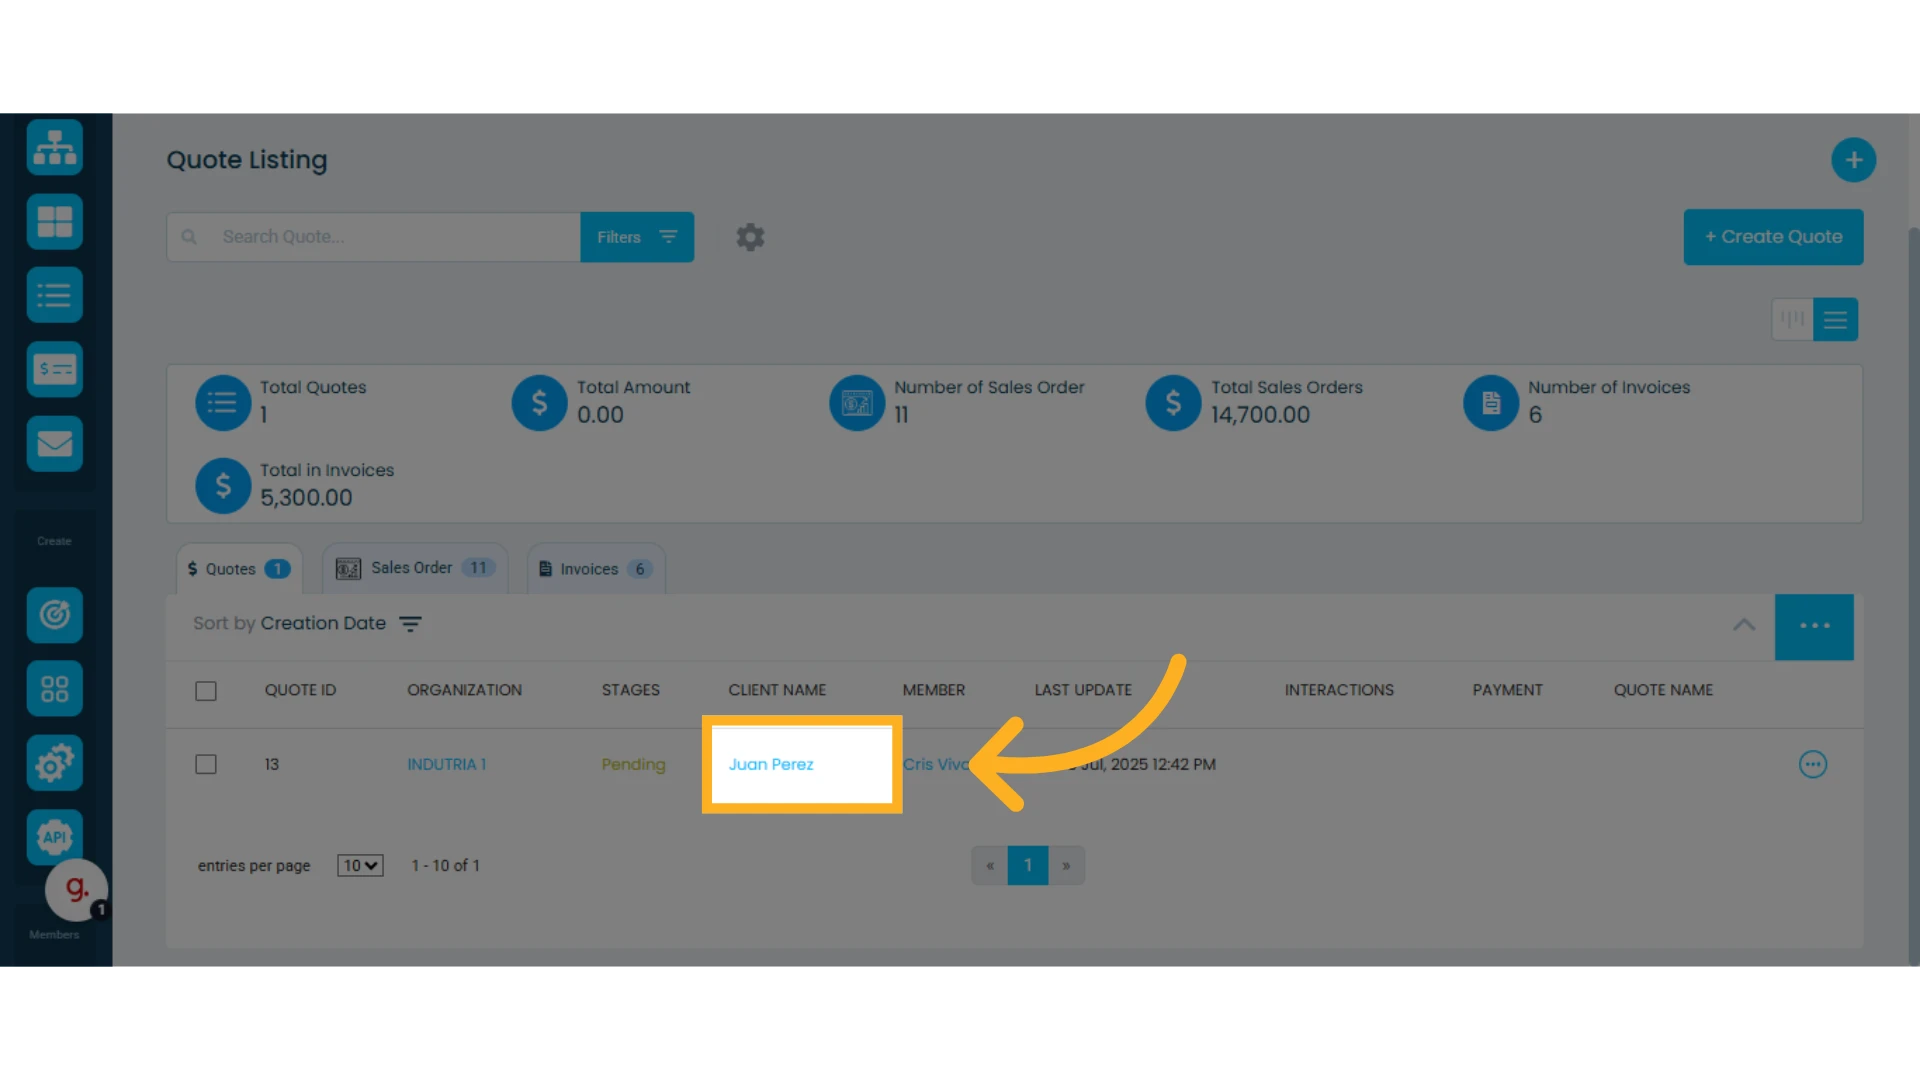This screenshot has height=1080, width=1920.
Task: Open the dashboard grid sidebar icon
Action: 55,221
